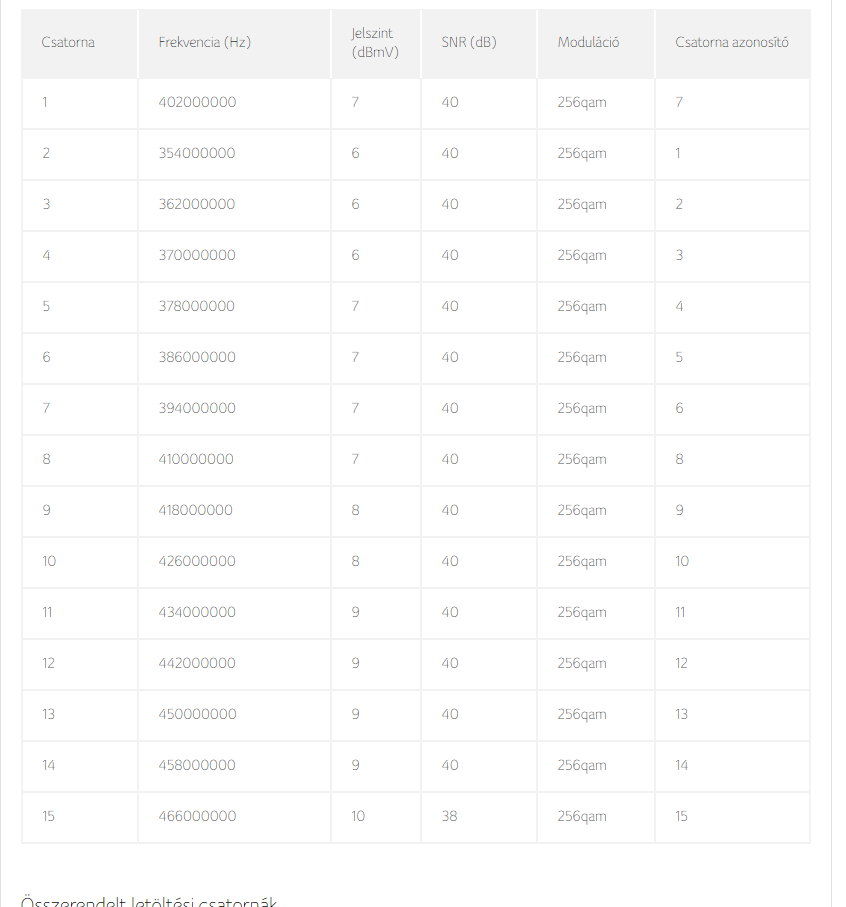Screen dimensions: 846x907
Task: Click the Összerendelt letöltési csatornák heading
Action: [x=148, y=901]
